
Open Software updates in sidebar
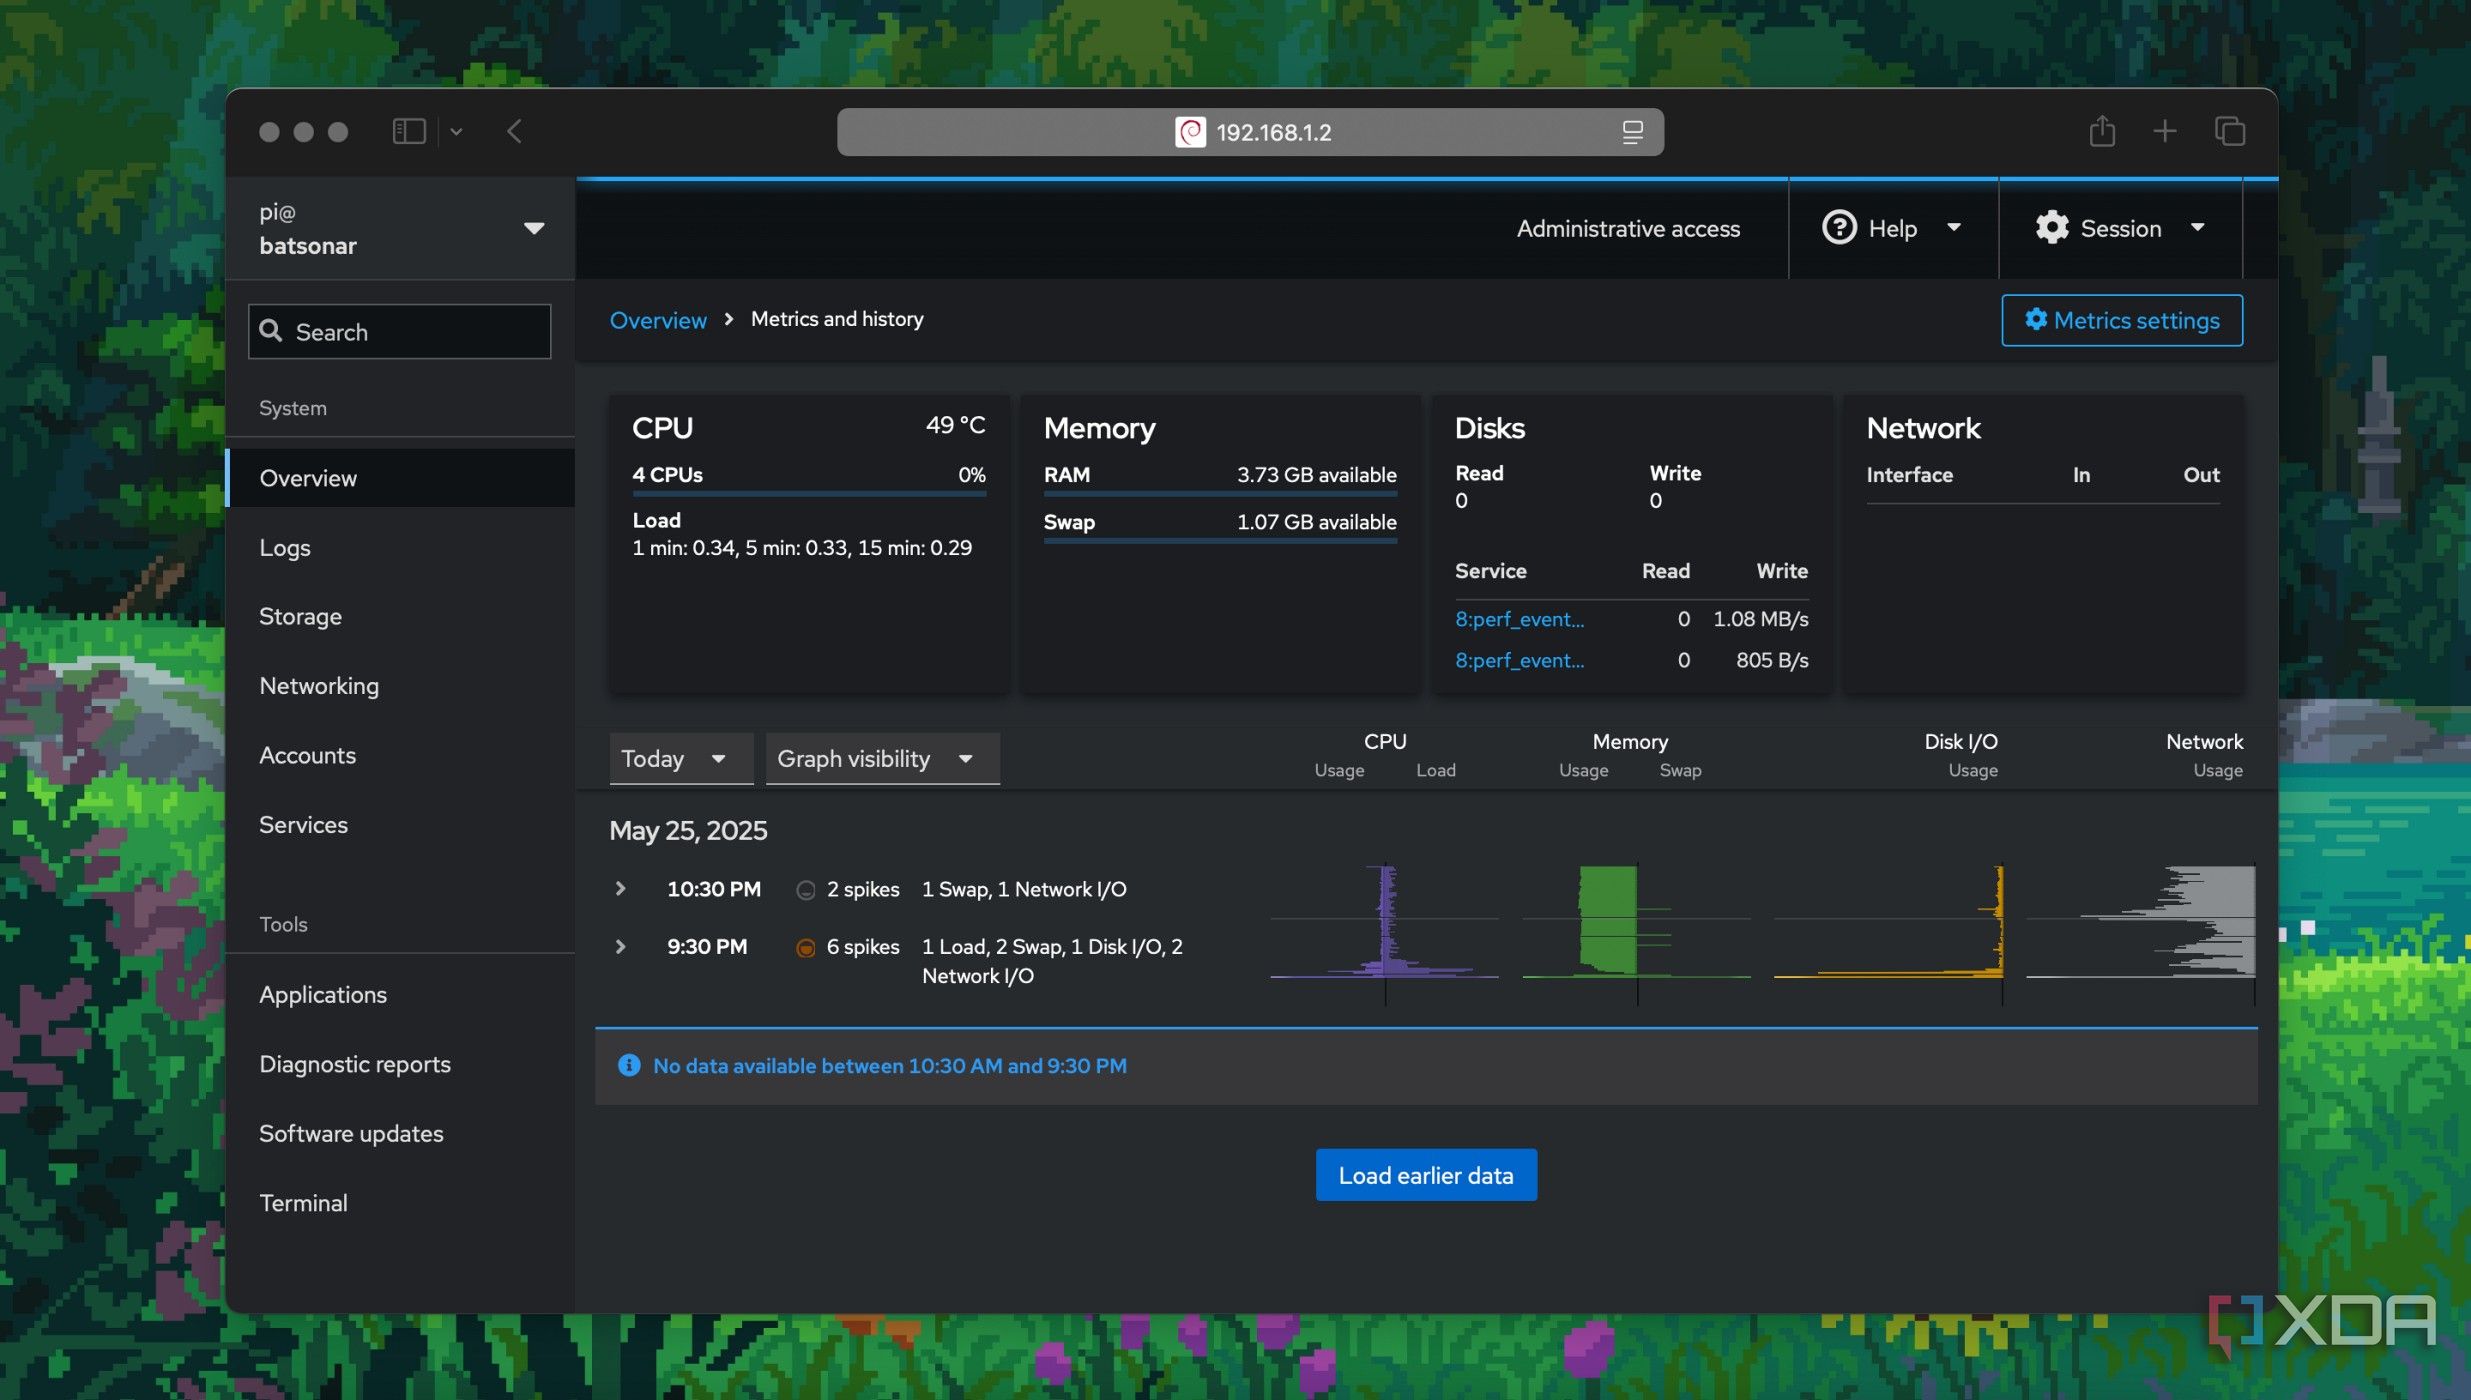(400, 1133)
